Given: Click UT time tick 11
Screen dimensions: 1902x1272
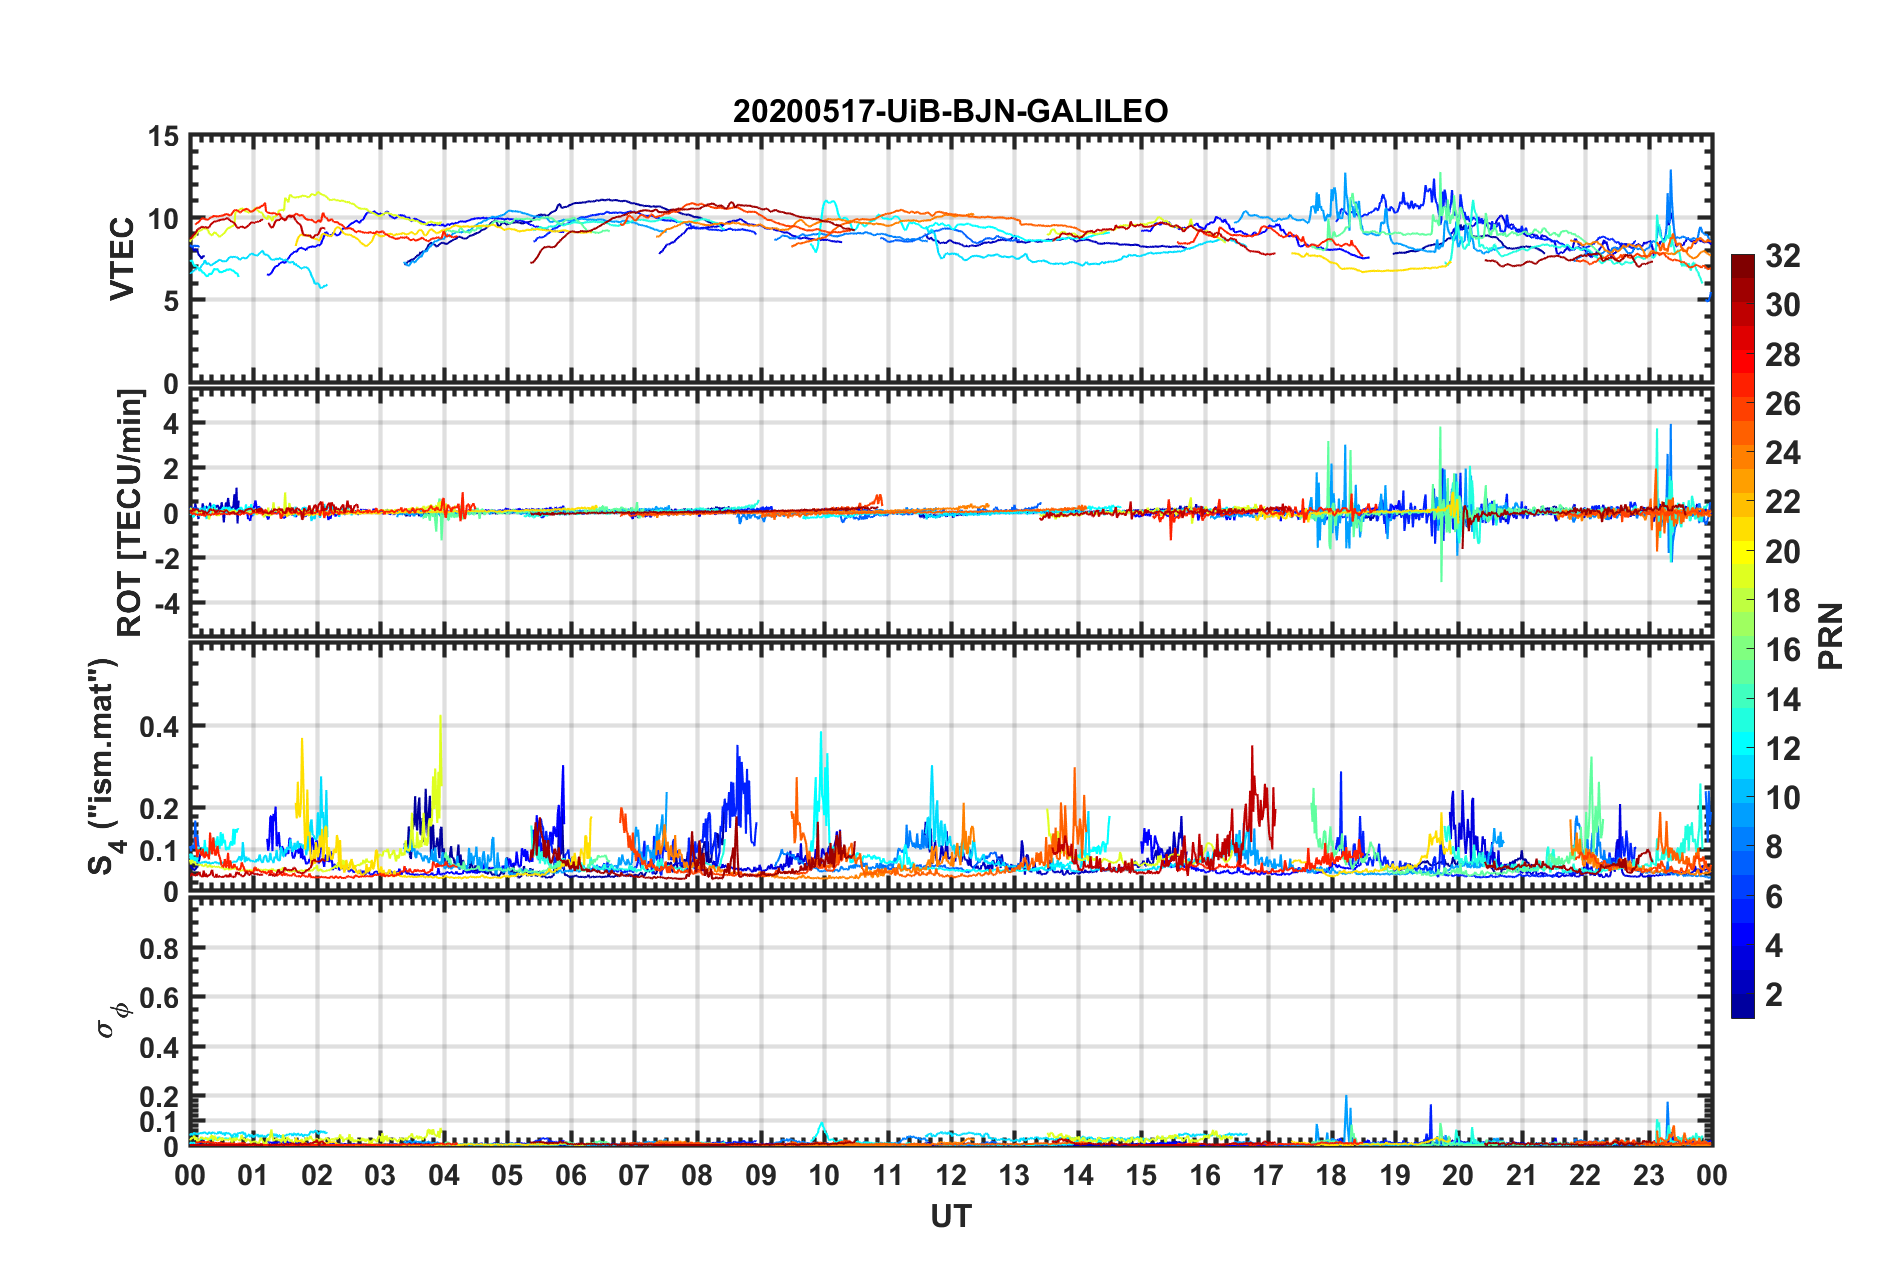Looking at the screenshot, I should coord(888,1175).
